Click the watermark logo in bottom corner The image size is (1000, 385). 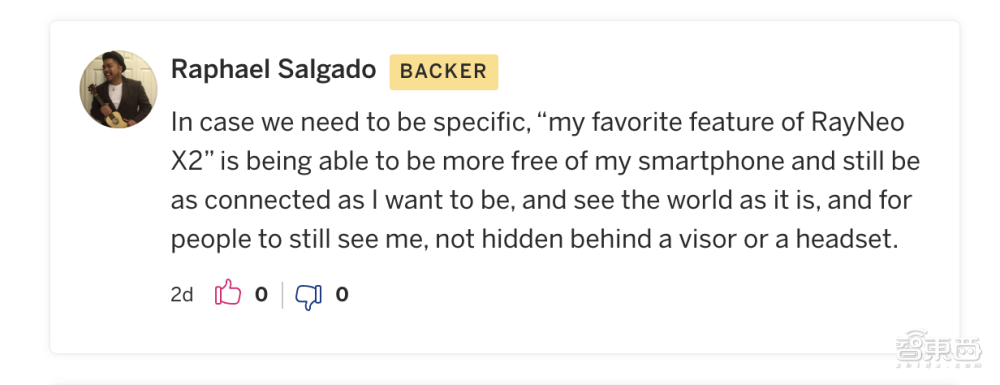pyautogui.click(x=938, y=351)
